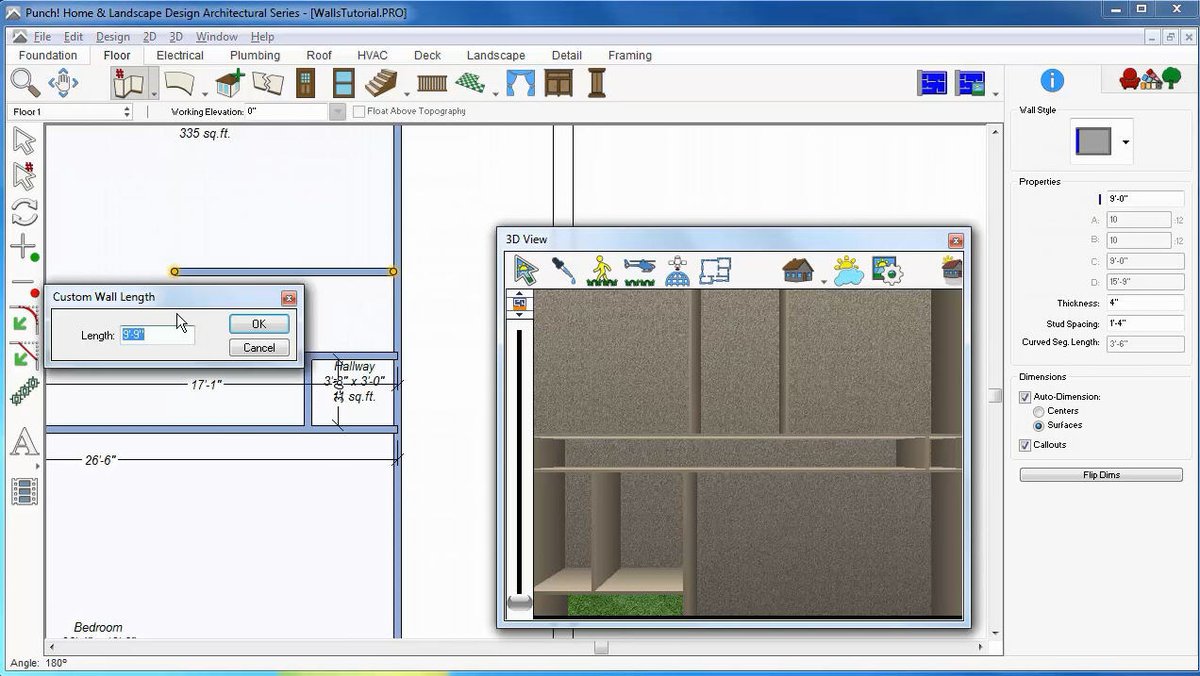Open floor plan outline view in 3D View
This screenshot has width=1200, height=676.
pos(715,270)
